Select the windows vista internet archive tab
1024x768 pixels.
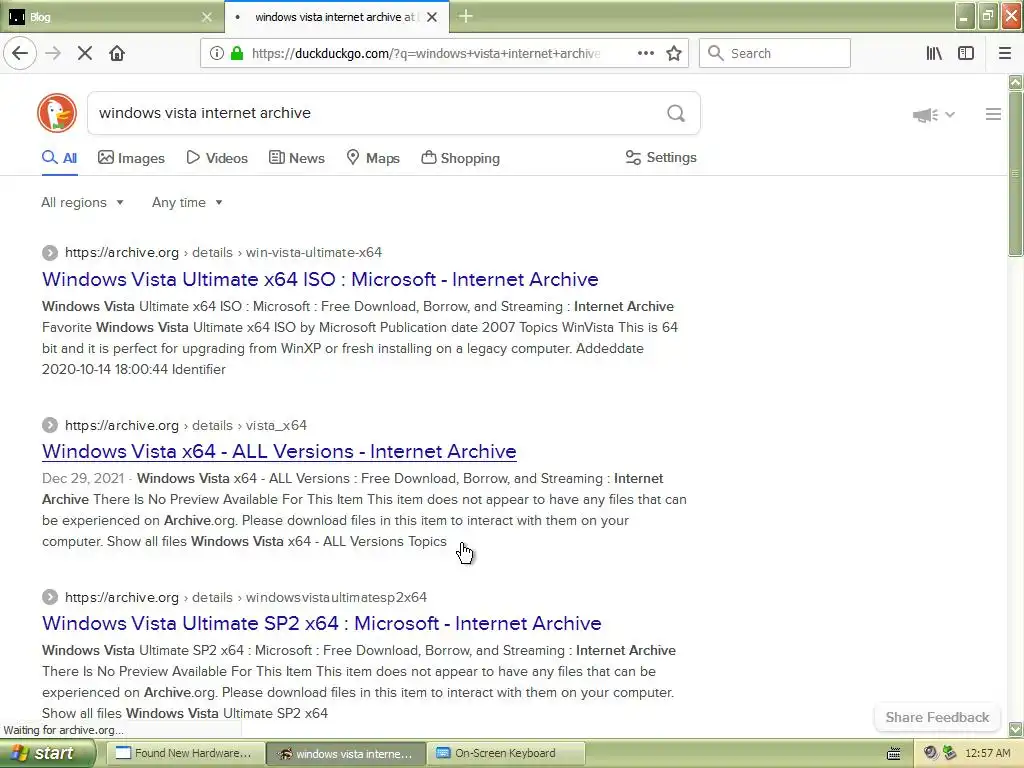[336, 17]
